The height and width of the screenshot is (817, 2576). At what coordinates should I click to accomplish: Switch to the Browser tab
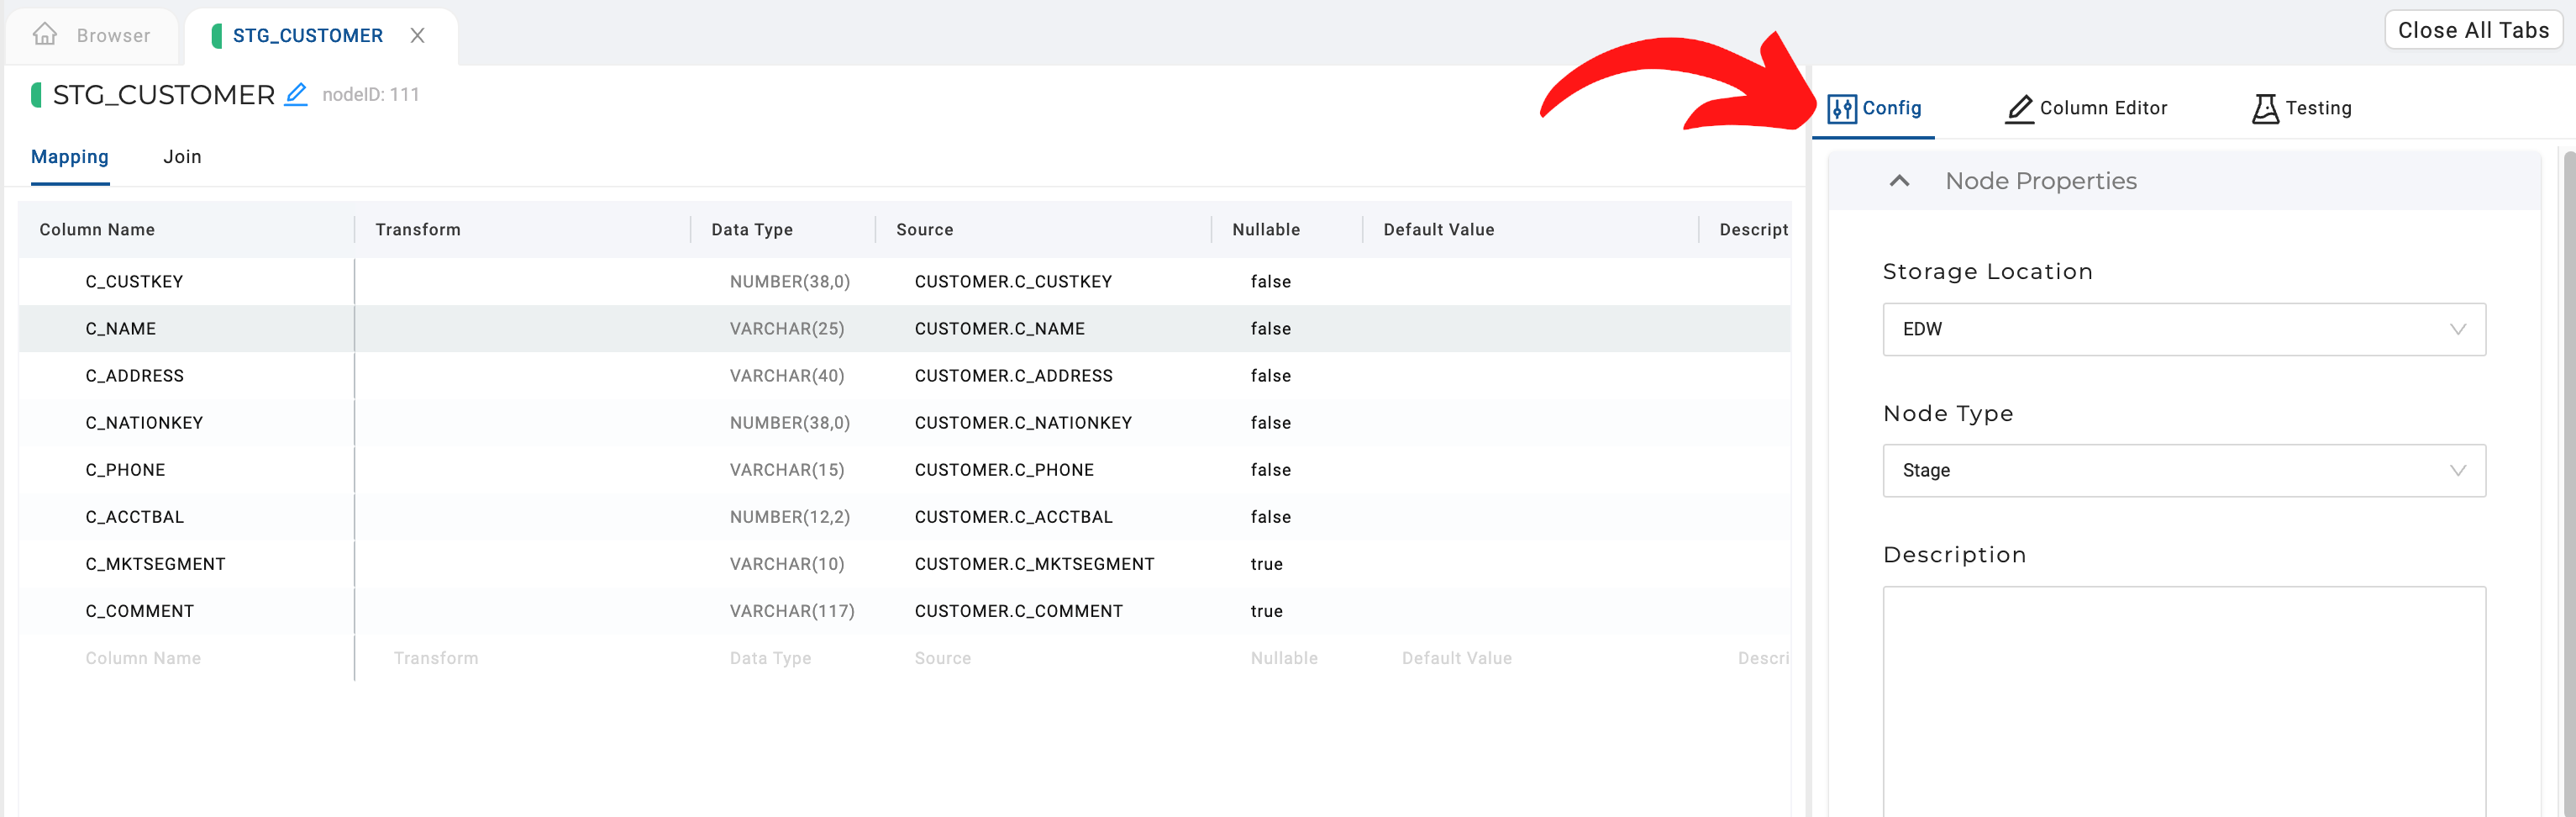coord(92,36)
